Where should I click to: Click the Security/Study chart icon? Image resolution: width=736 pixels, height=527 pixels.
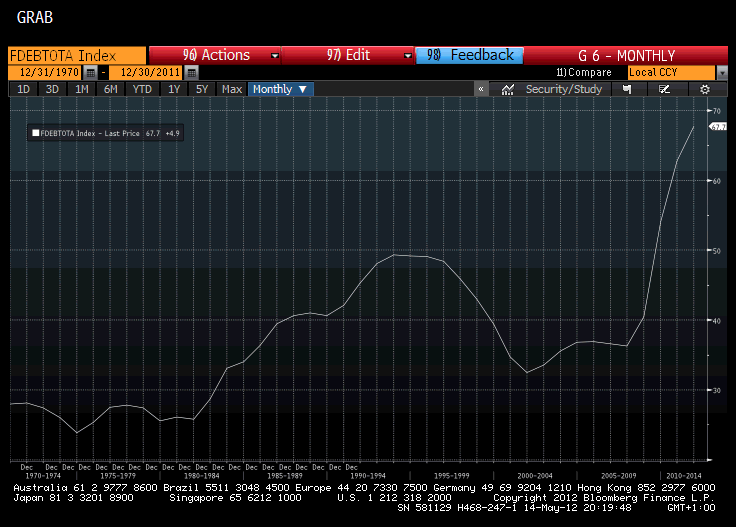(x=507, y=89)
